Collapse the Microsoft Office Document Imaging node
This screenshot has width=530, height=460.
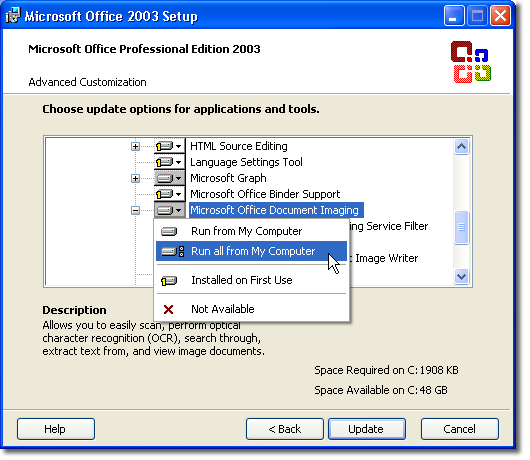coord(135,211)
